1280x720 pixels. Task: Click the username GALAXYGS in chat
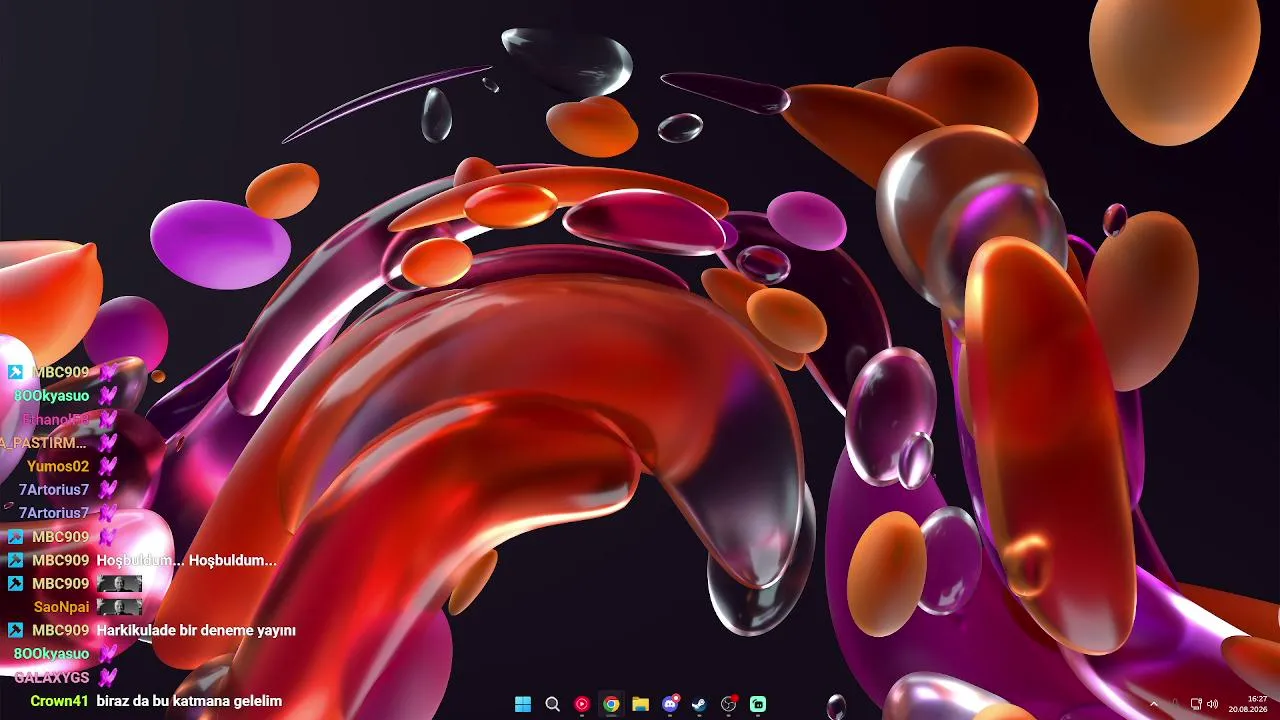click(x=52, y=677)
